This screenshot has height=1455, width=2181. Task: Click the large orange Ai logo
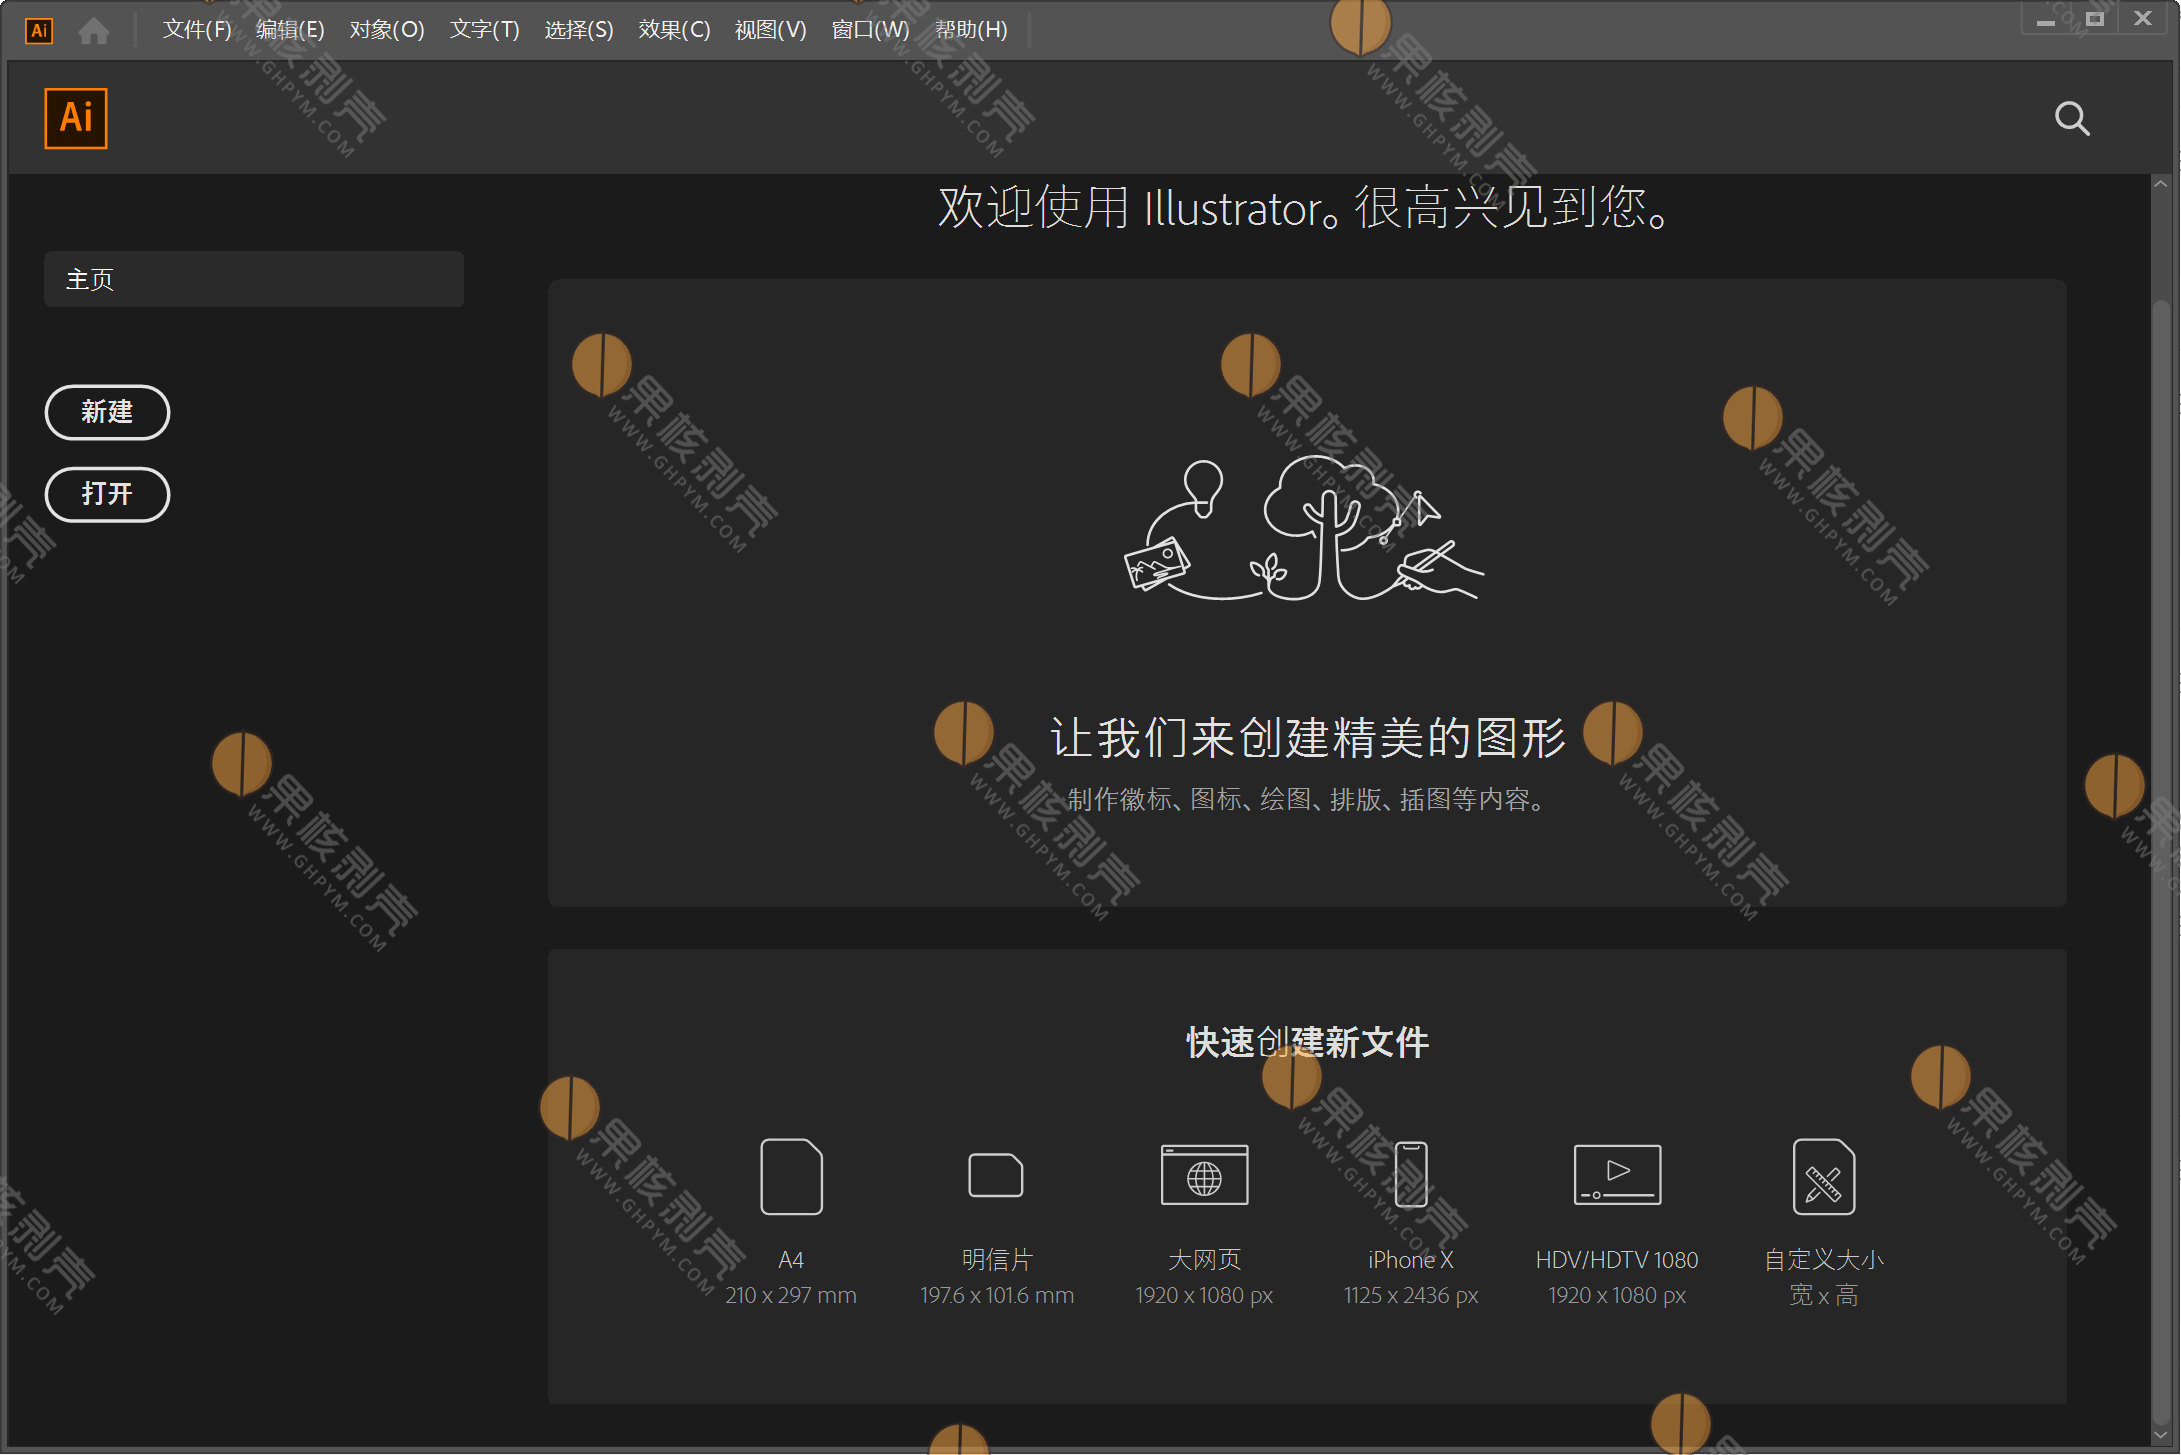tap(76, 118)
